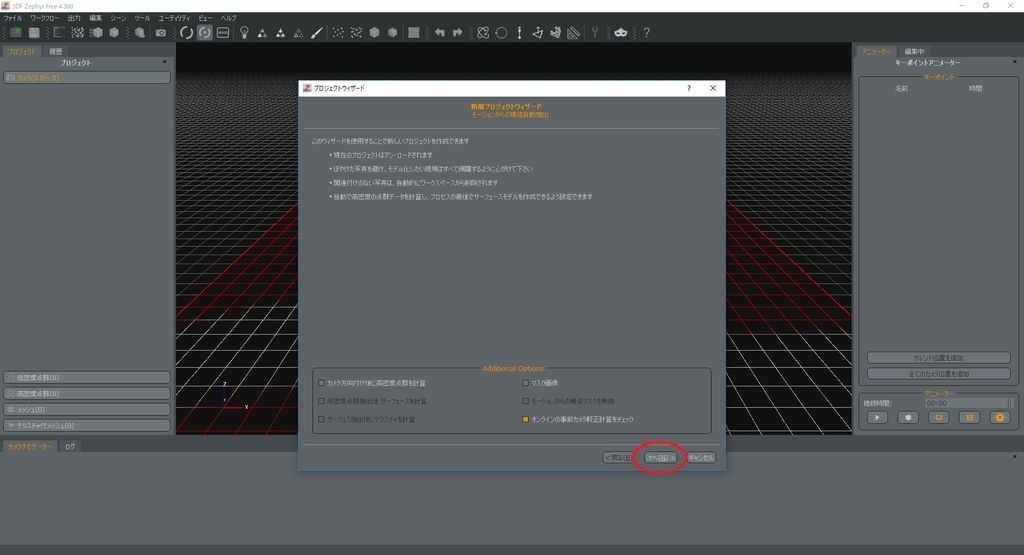The width and height of the screenshot is (1024, 555).
Task: Open the ユーティリティ menu
Action: point(174,18)
